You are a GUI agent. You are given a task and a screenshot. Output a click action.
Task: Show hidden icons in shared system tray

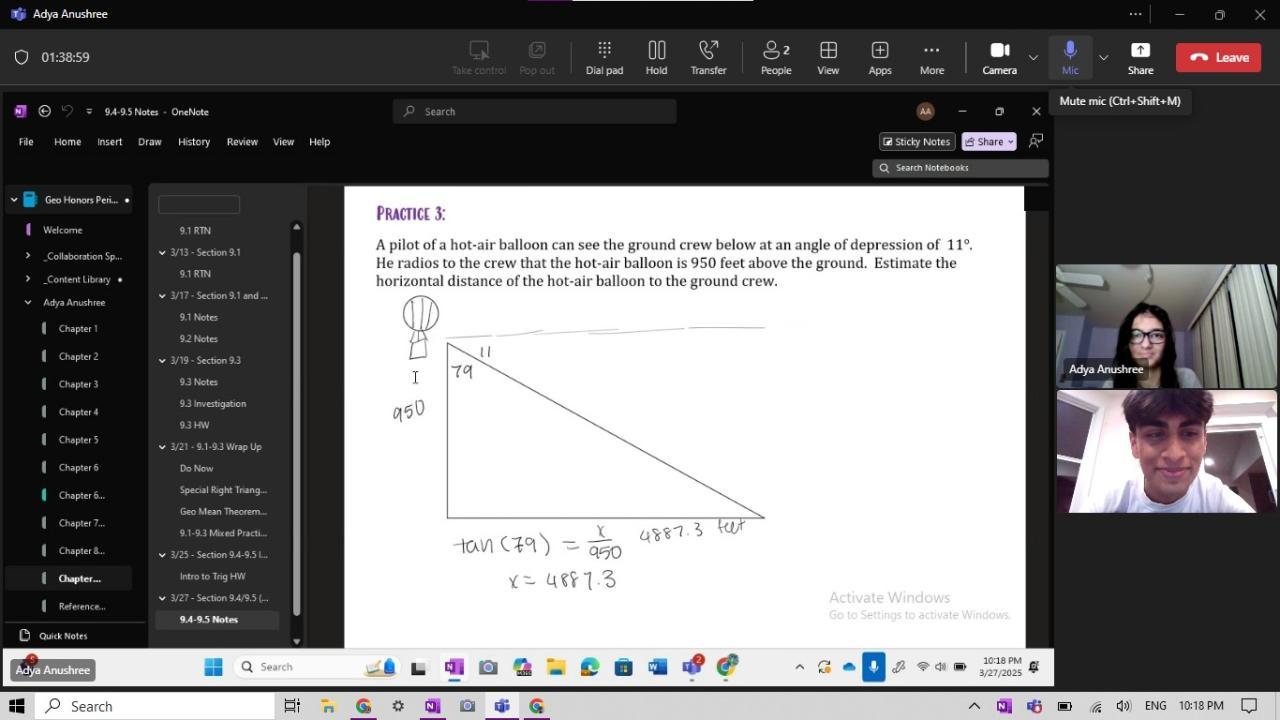pyautogui.click(x=799, y=667)
